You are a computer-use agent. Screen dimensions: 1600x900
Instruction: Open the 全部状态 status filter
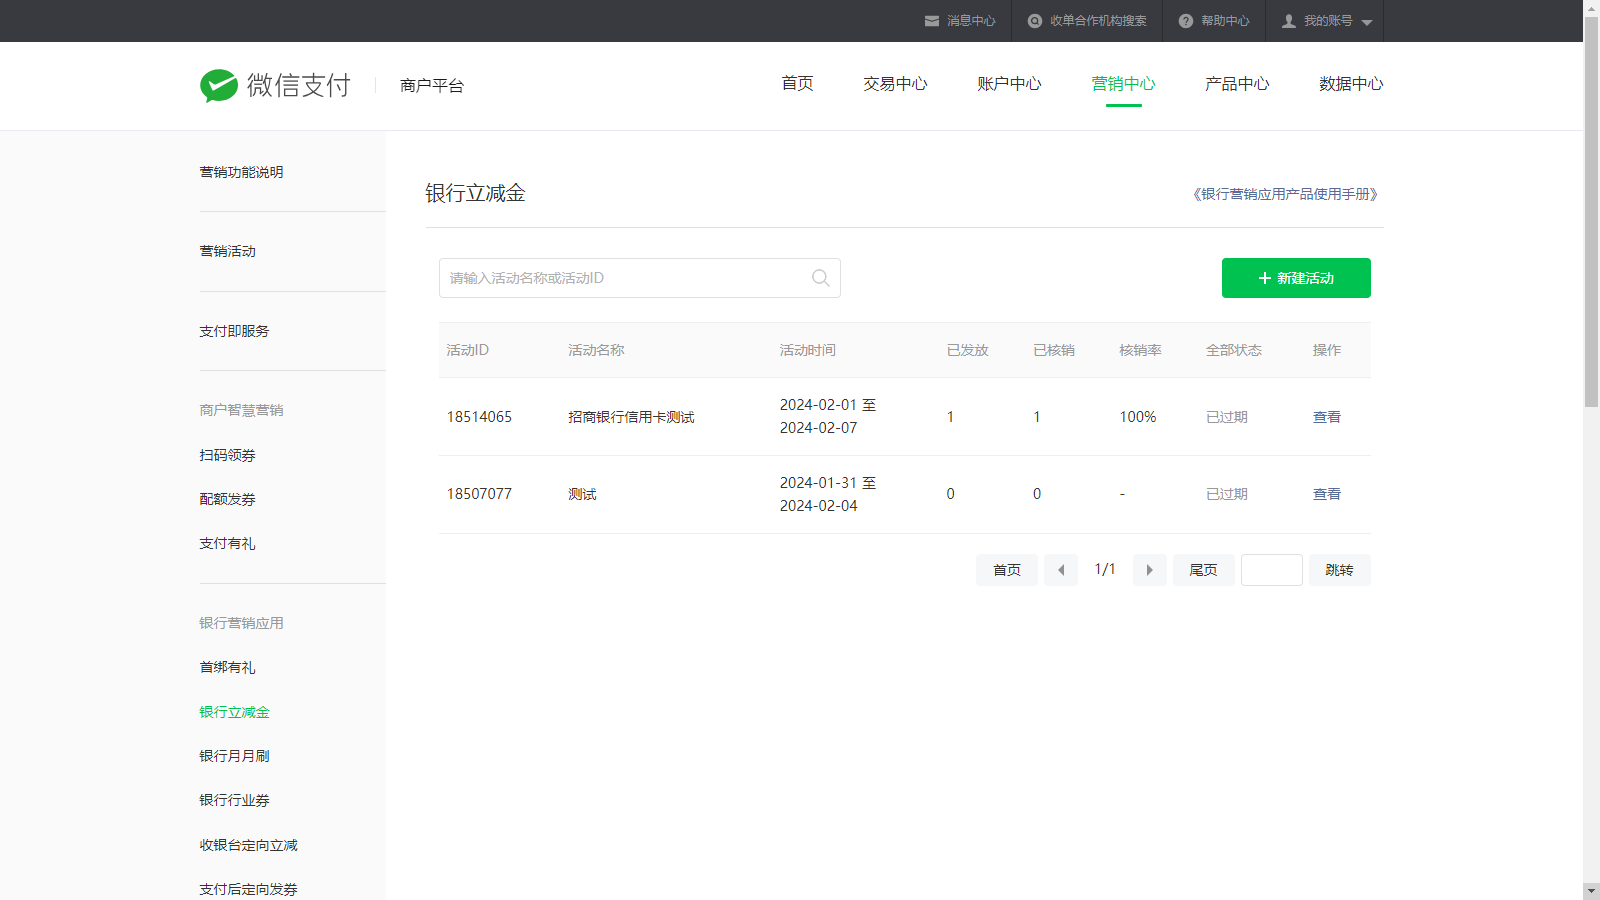[x=1233, y=350]
